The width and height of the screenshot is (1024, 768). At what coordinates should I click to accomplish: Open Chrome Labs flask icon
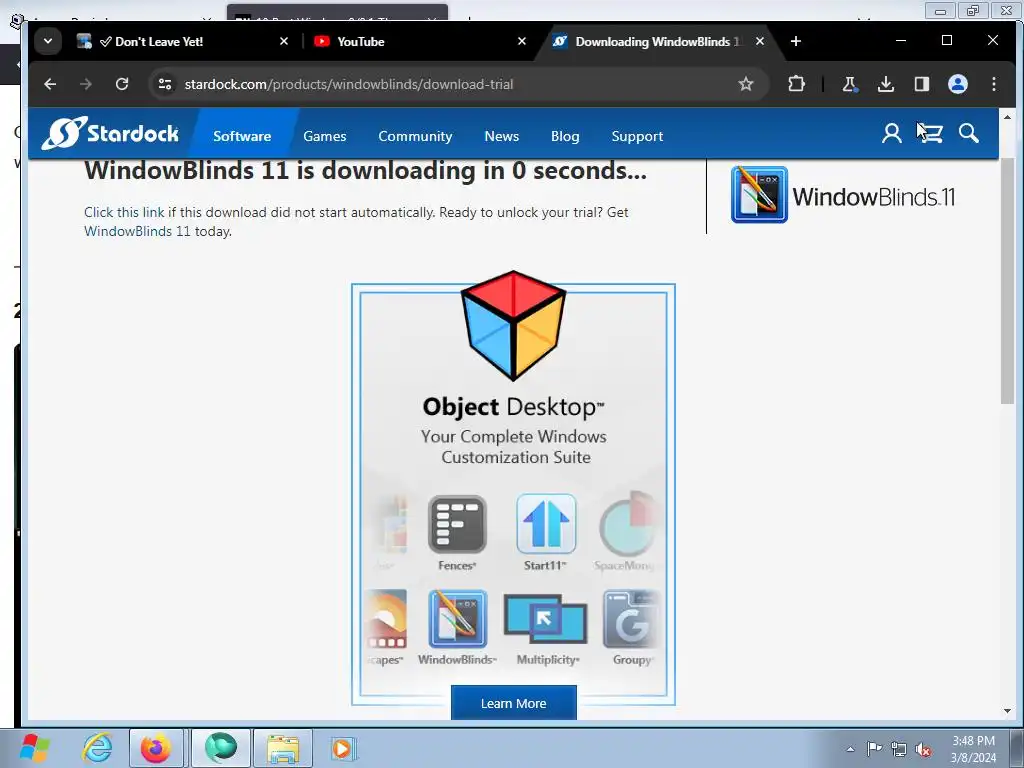(x=850, y=84)
